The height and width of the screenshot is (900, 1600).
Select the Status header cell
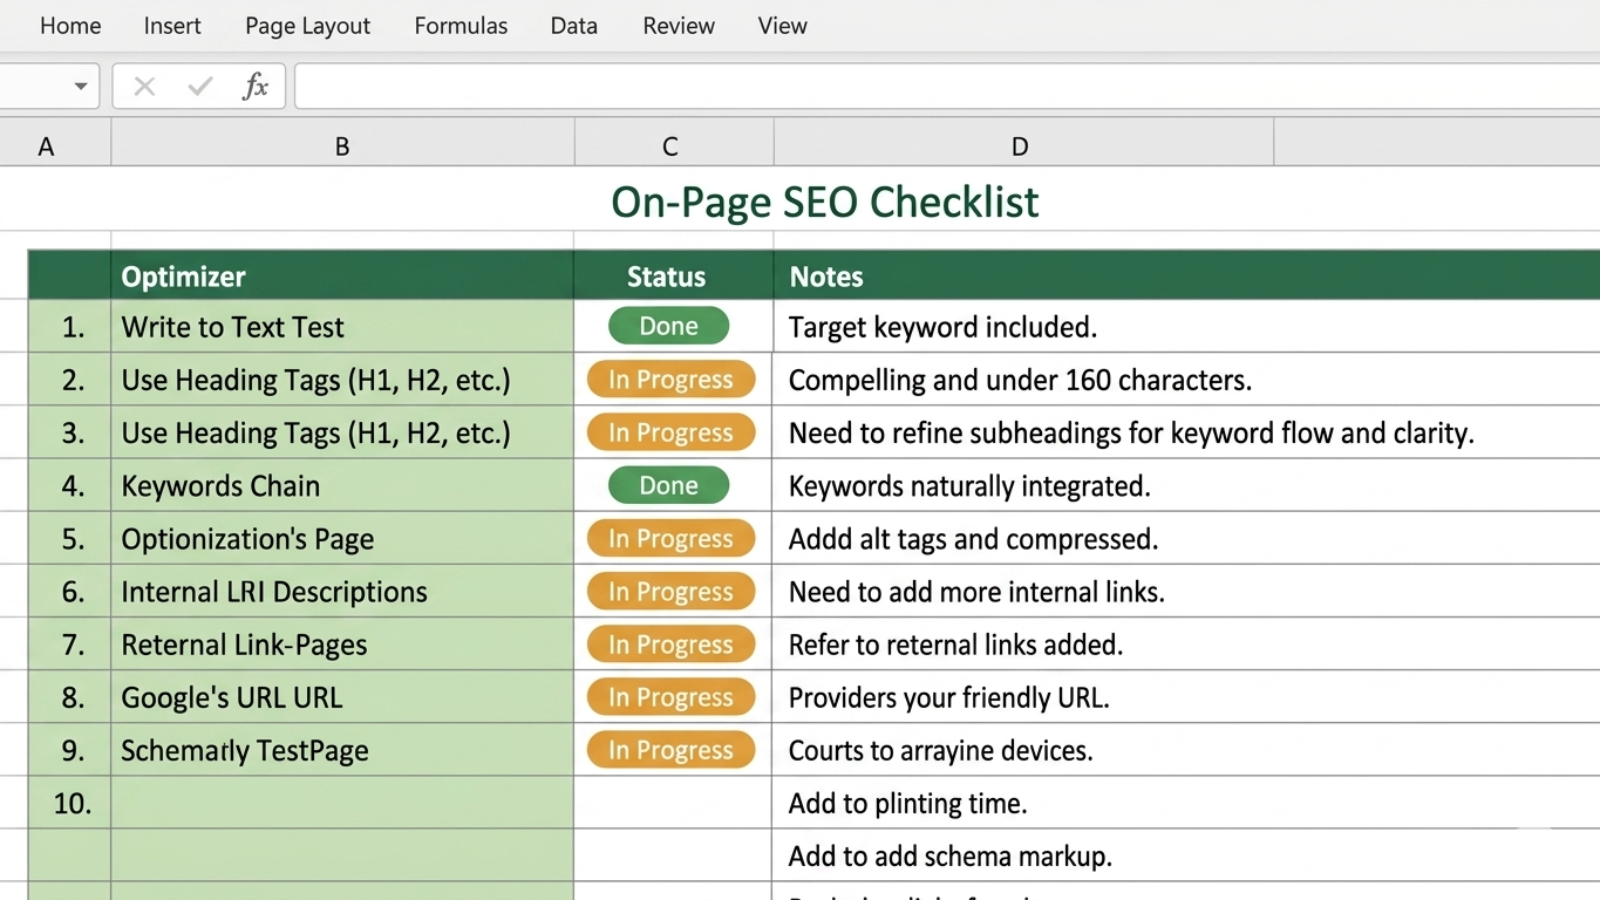(672, 276)
